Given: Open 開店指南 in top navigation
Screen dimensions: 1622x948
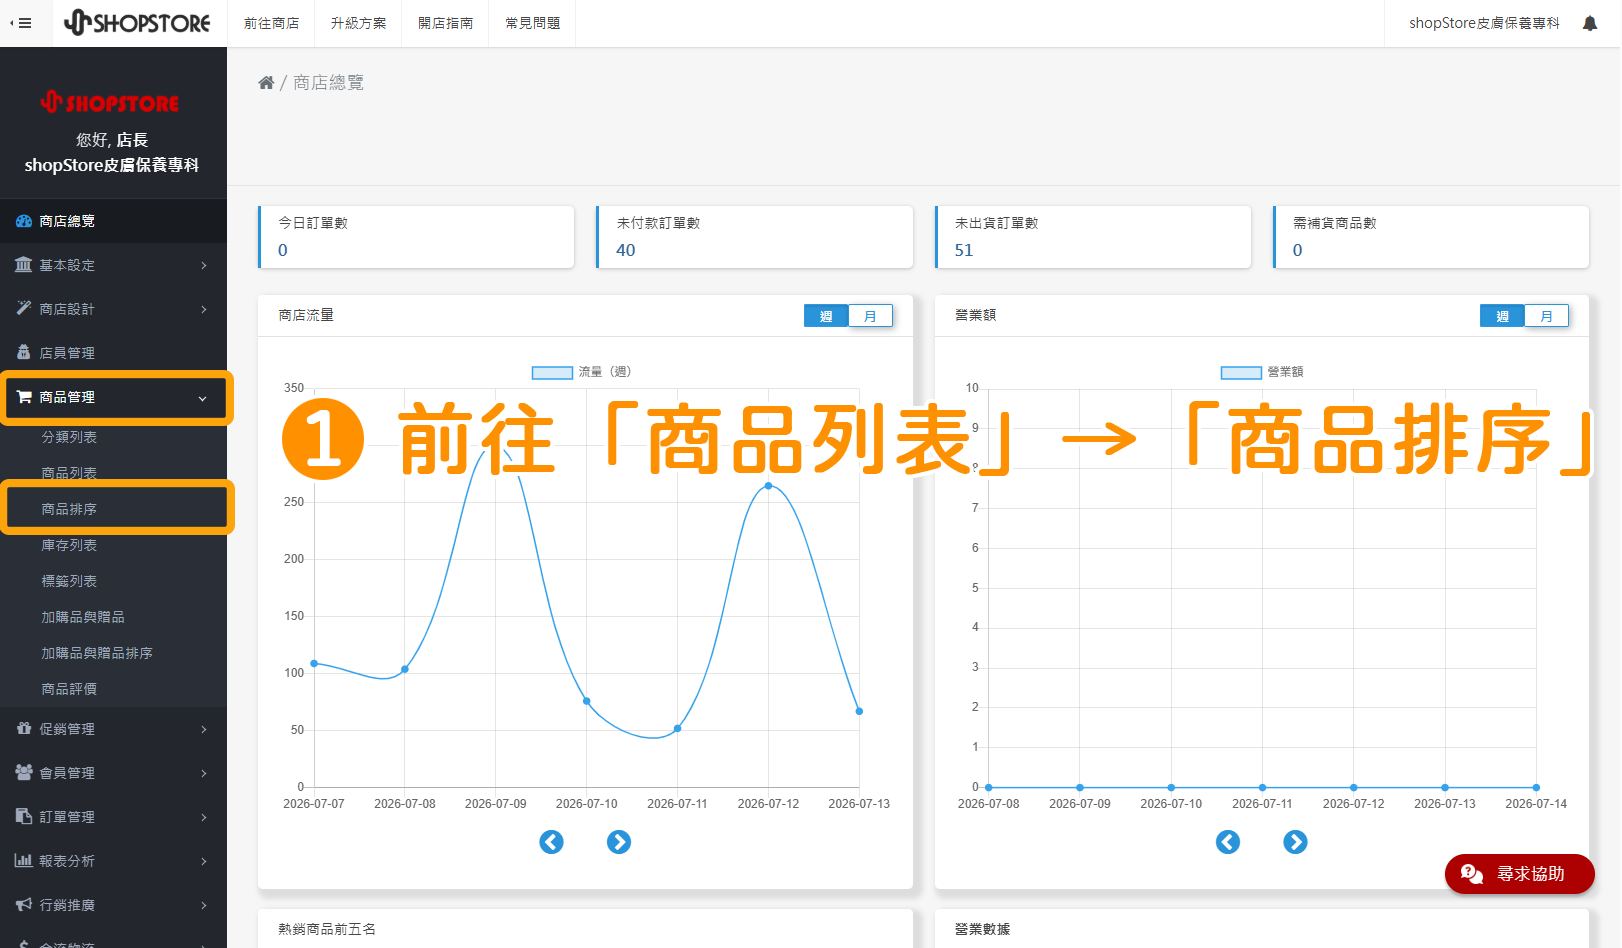Looking at the screenshot, I should (x=445, y=23).
